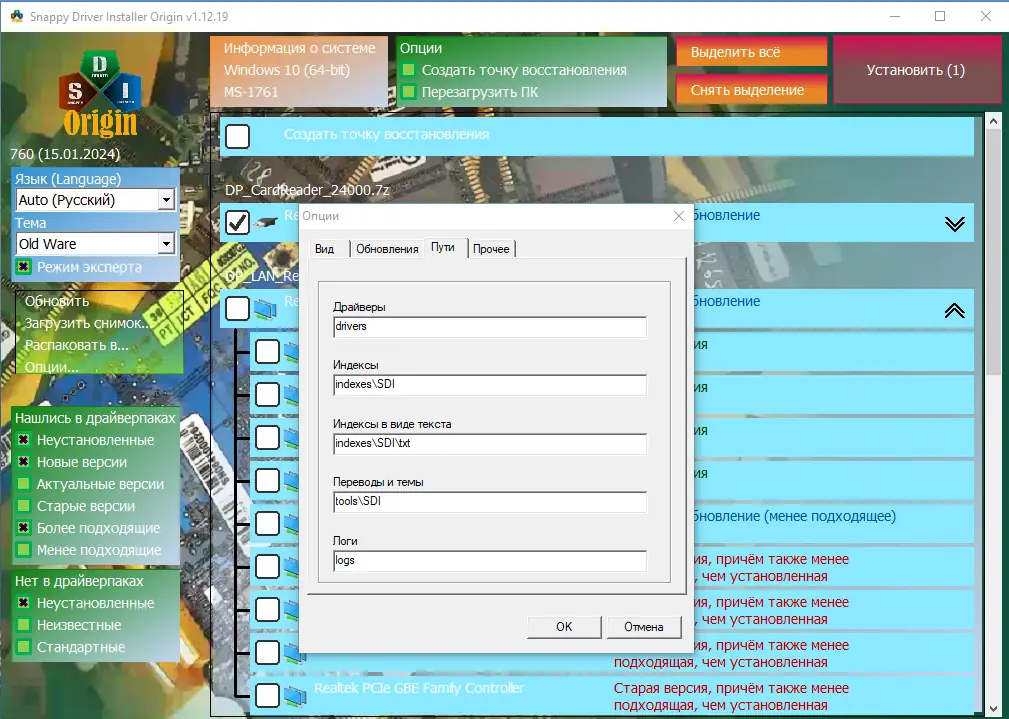Open Информация о системе panel
This screenshot has width=1009, height=719.
(299, 70)
